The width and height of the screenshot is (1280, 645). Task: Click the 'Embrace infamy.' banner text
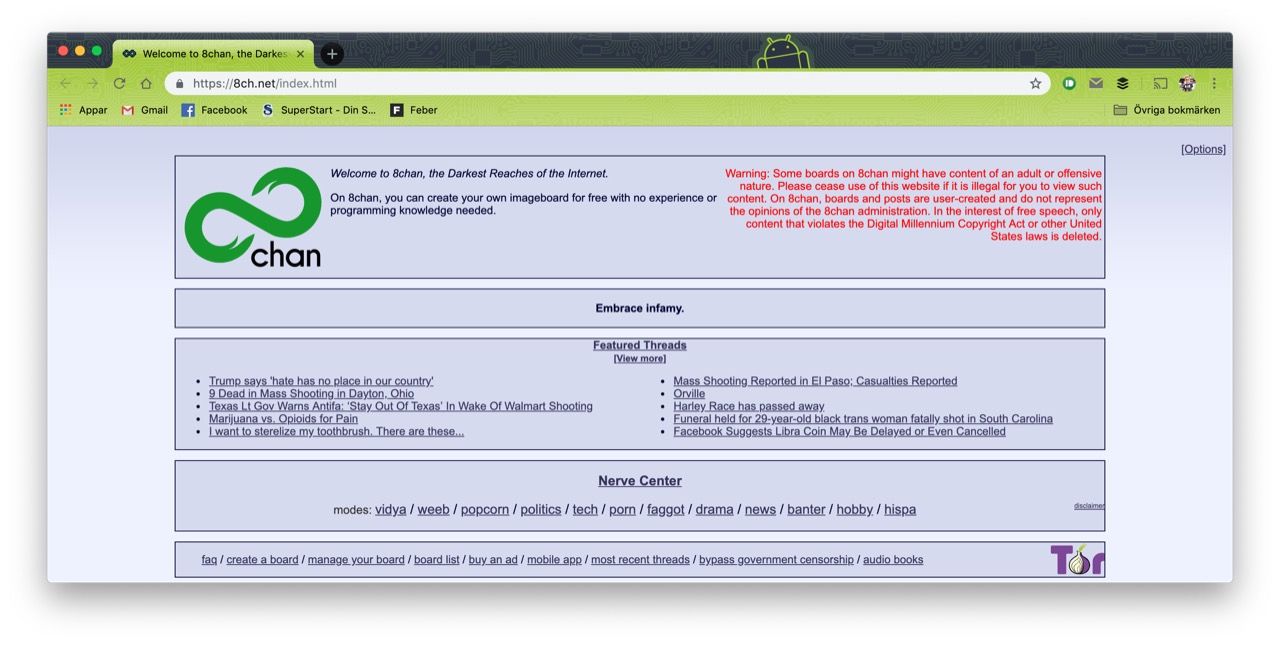(640, 308)
